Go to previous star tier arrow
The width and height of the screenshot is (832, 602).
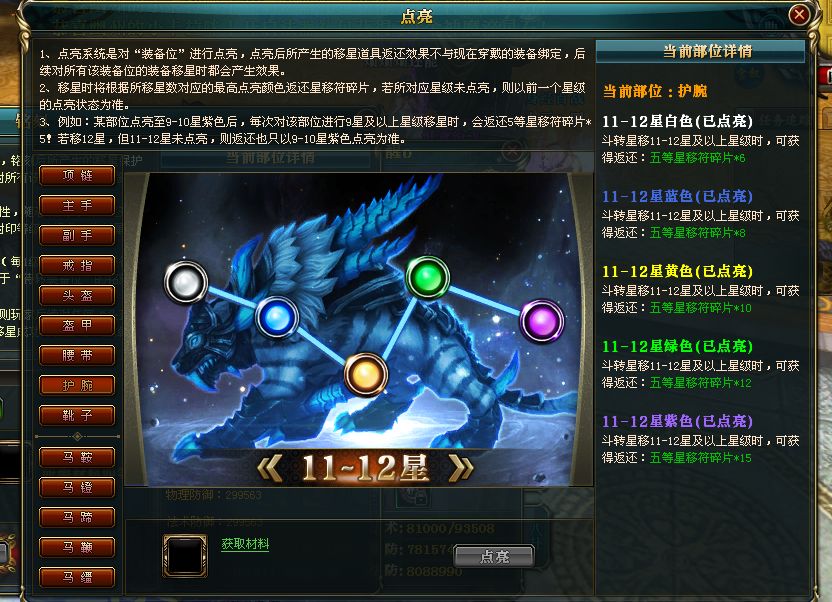tap(271, 469)
